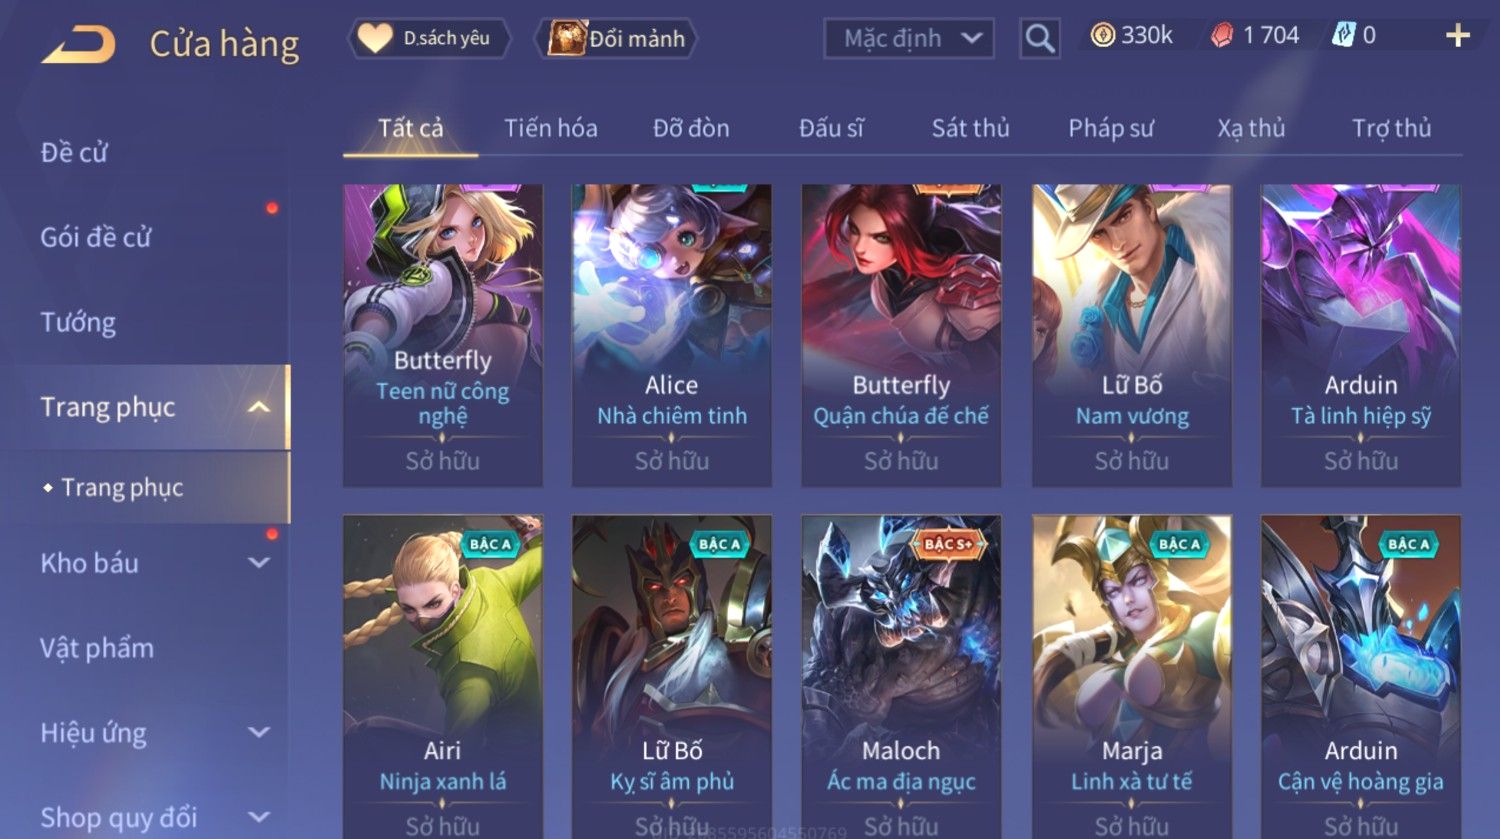Expand the Kho báu sidebar section

click(x=259, y=563)
